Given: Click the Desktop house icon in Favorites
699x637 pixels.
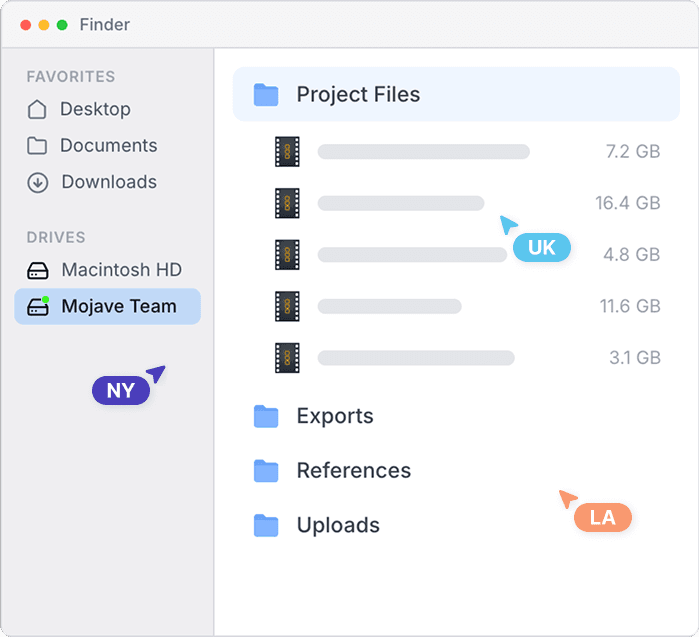Looking at the screenshot, I should [37, 109].
